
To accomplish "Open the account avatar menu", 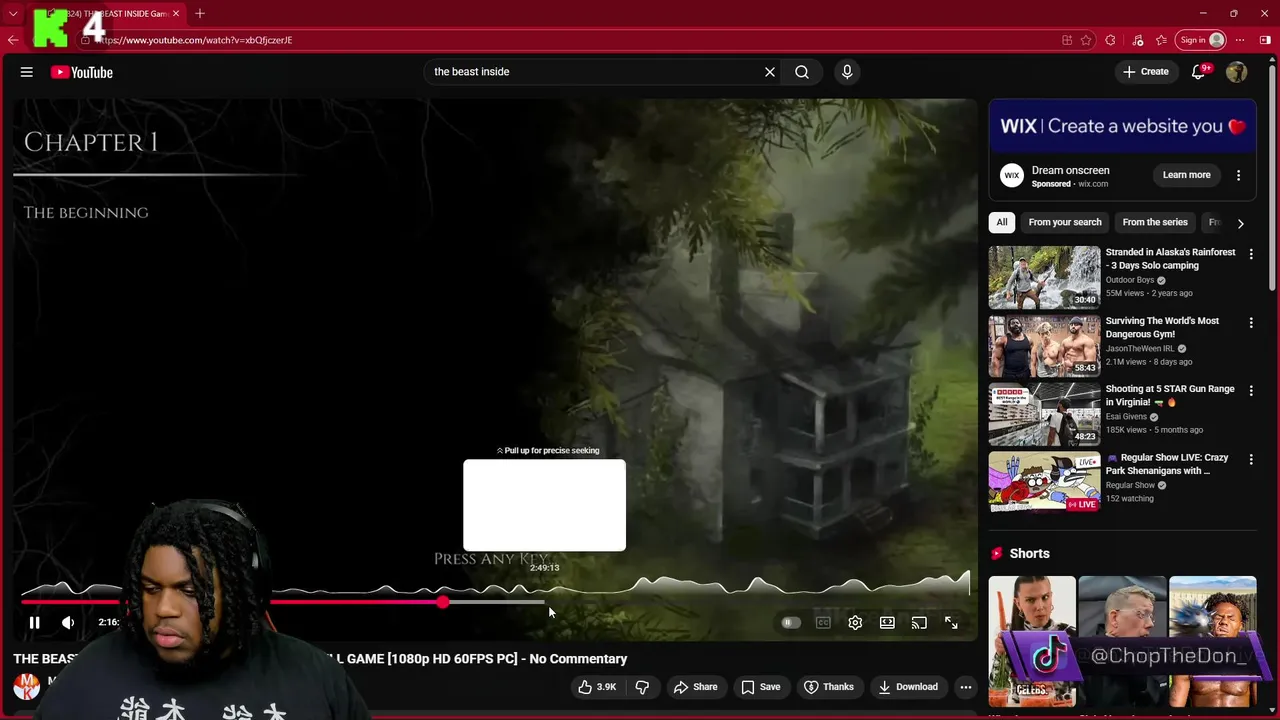I will point(1237,72).
